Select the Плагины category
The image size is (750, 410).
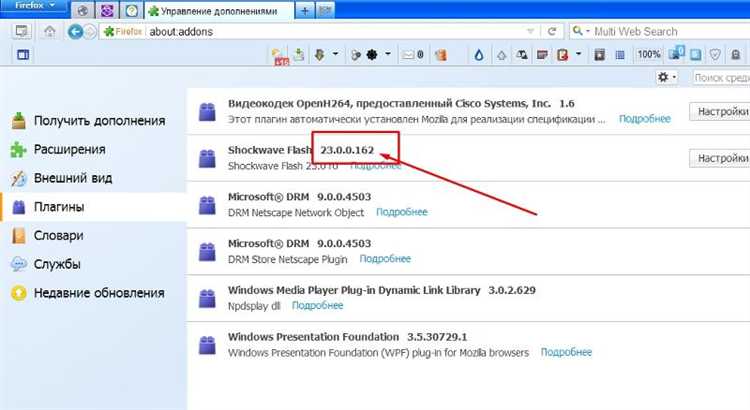pos(93,207)
